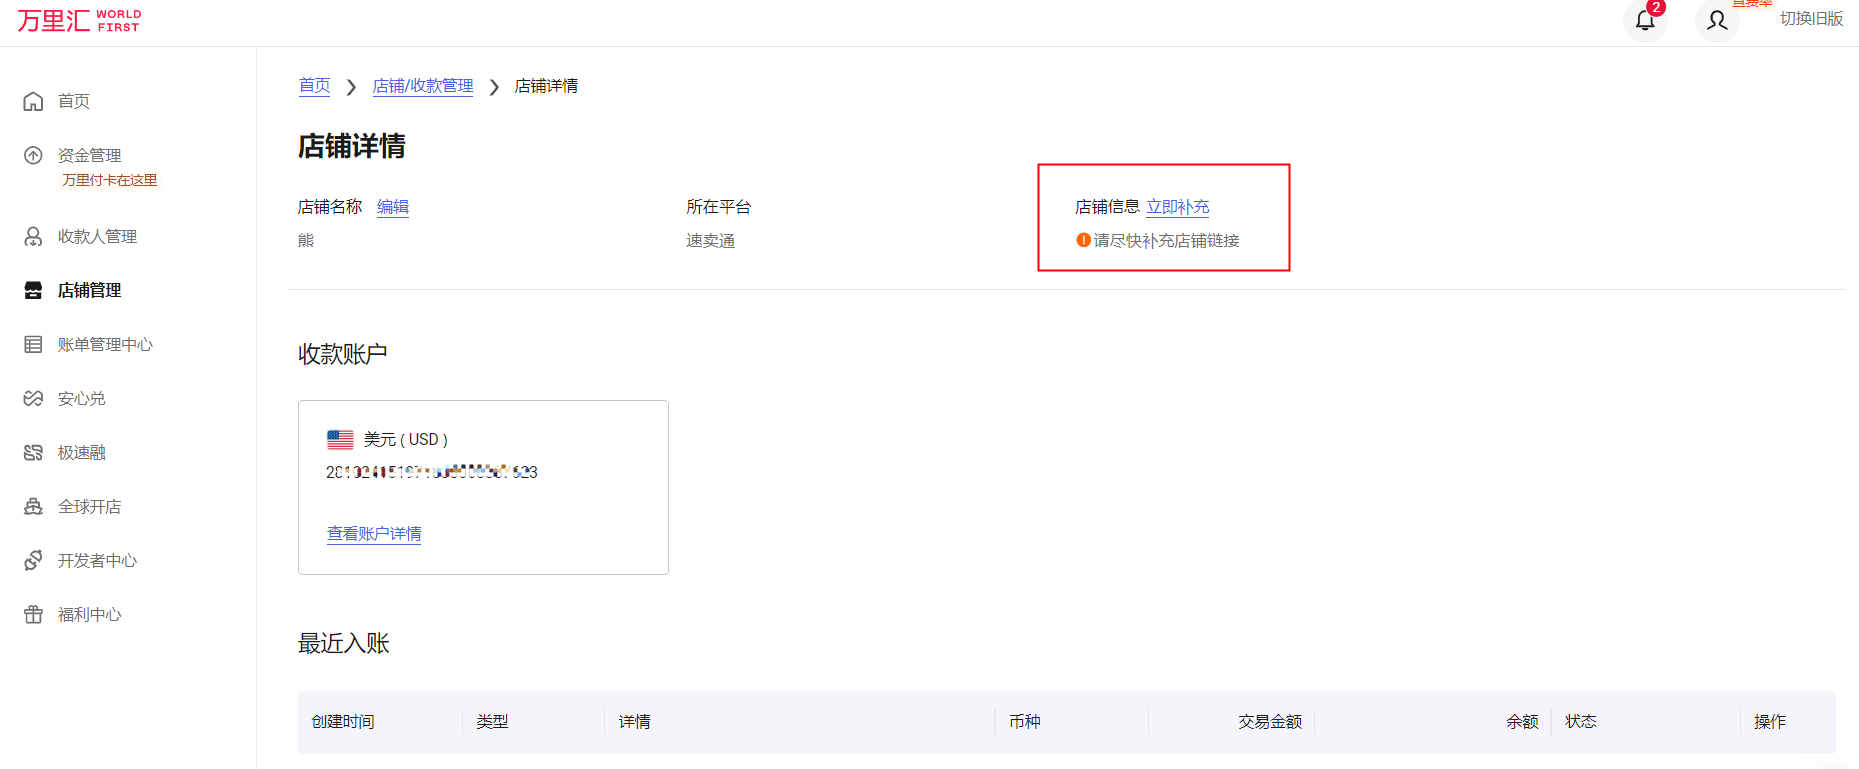The height and width of the screenshot is (769, 1859).
Task: Click the notification bell icon
Action: coord(1644,20)
